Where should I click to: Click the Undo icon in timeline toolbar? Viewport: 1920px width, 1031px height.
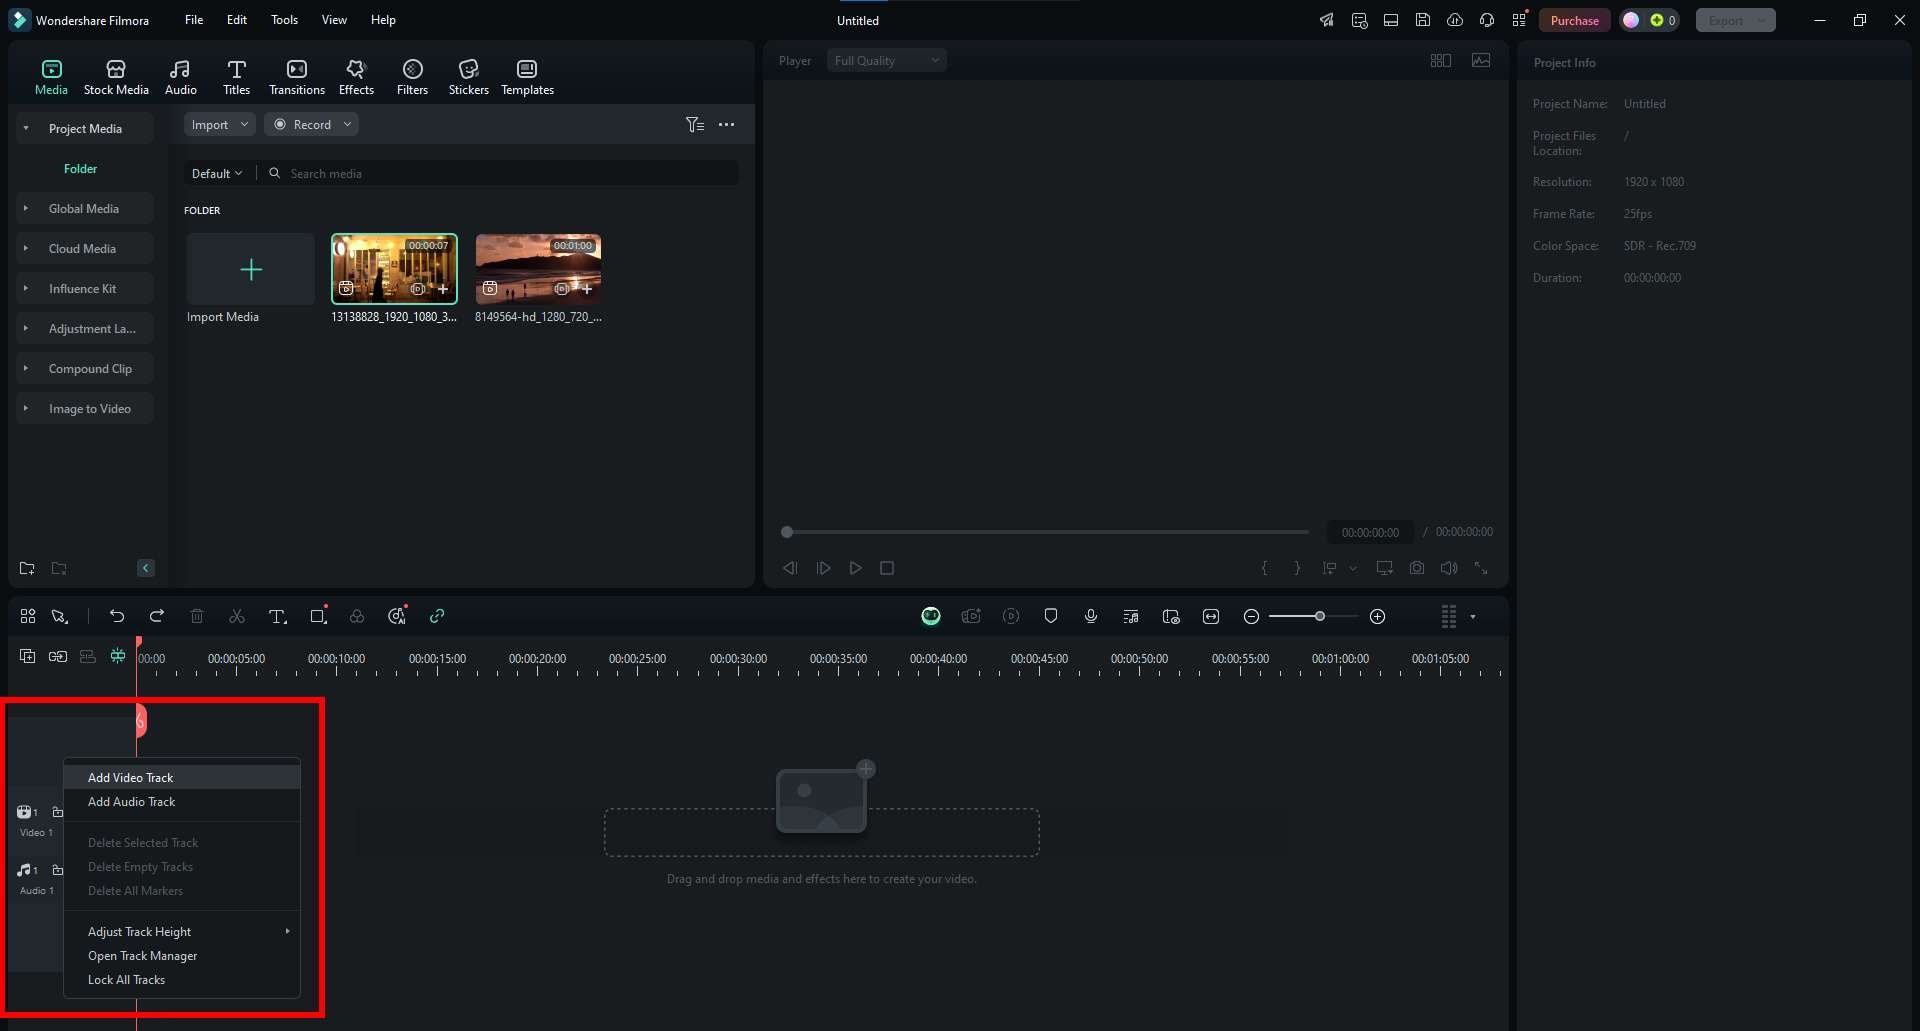117,616
